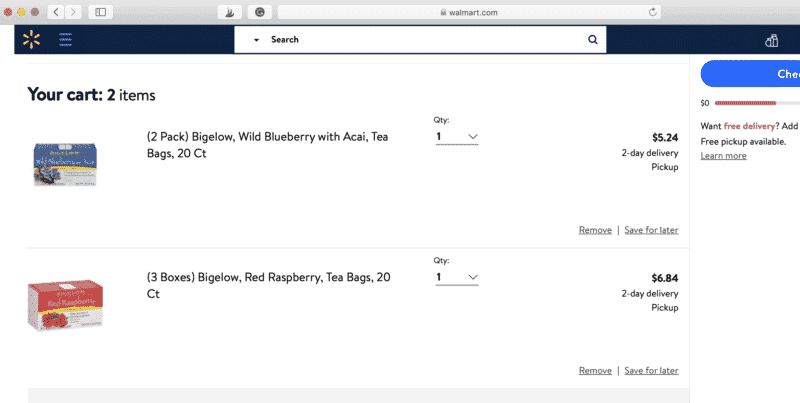Click the blue Checkout button

(750, 73)
